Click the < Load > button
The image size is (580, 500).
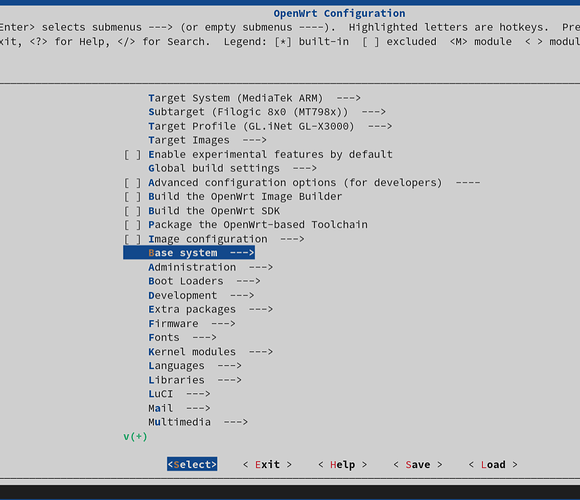pos(493,464)
